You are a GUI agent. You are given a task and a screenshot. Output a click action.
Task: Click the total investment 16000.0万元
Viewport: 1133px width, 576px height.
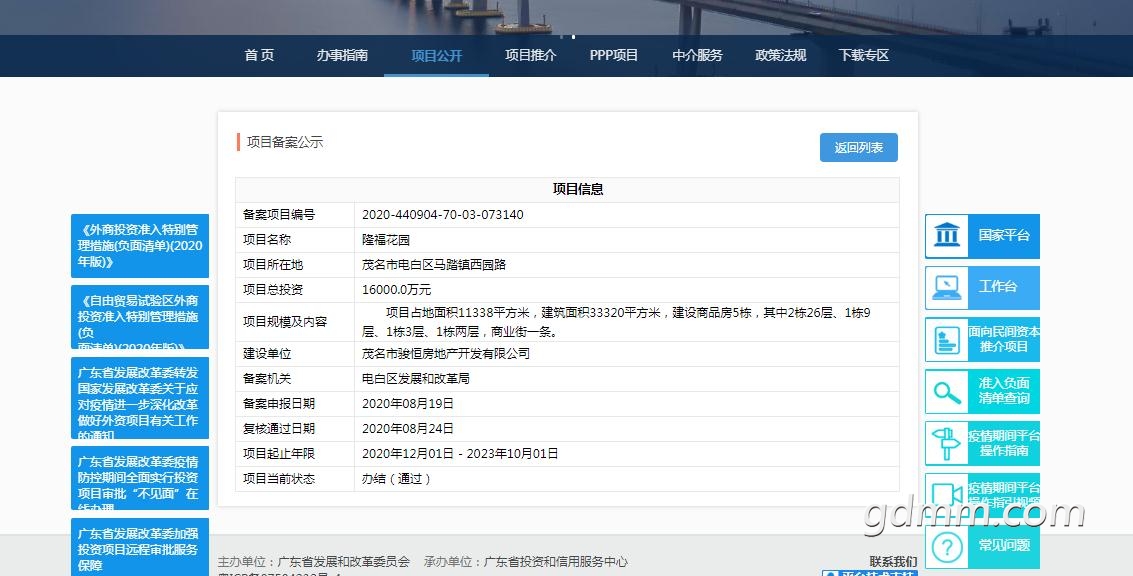click(x=397, y=290)
